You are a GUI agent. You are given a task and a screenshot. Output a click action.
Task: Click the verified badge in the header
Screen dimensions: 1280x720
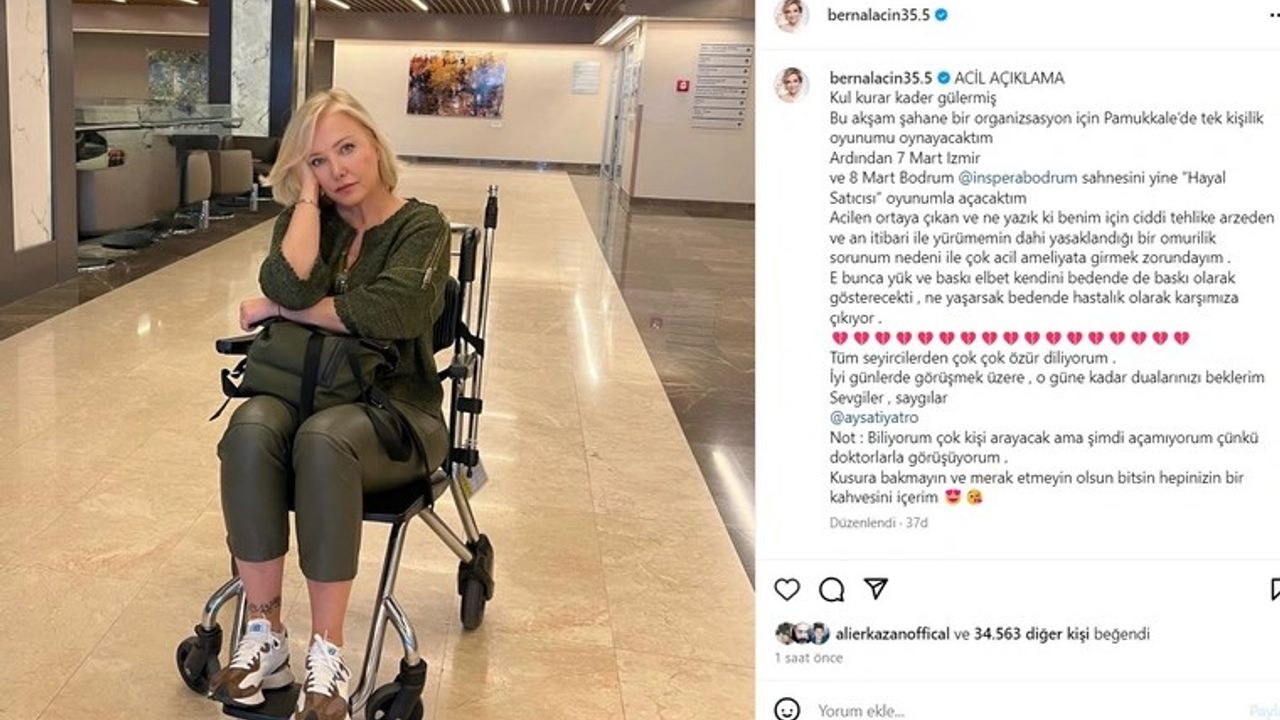pos(942,15)
